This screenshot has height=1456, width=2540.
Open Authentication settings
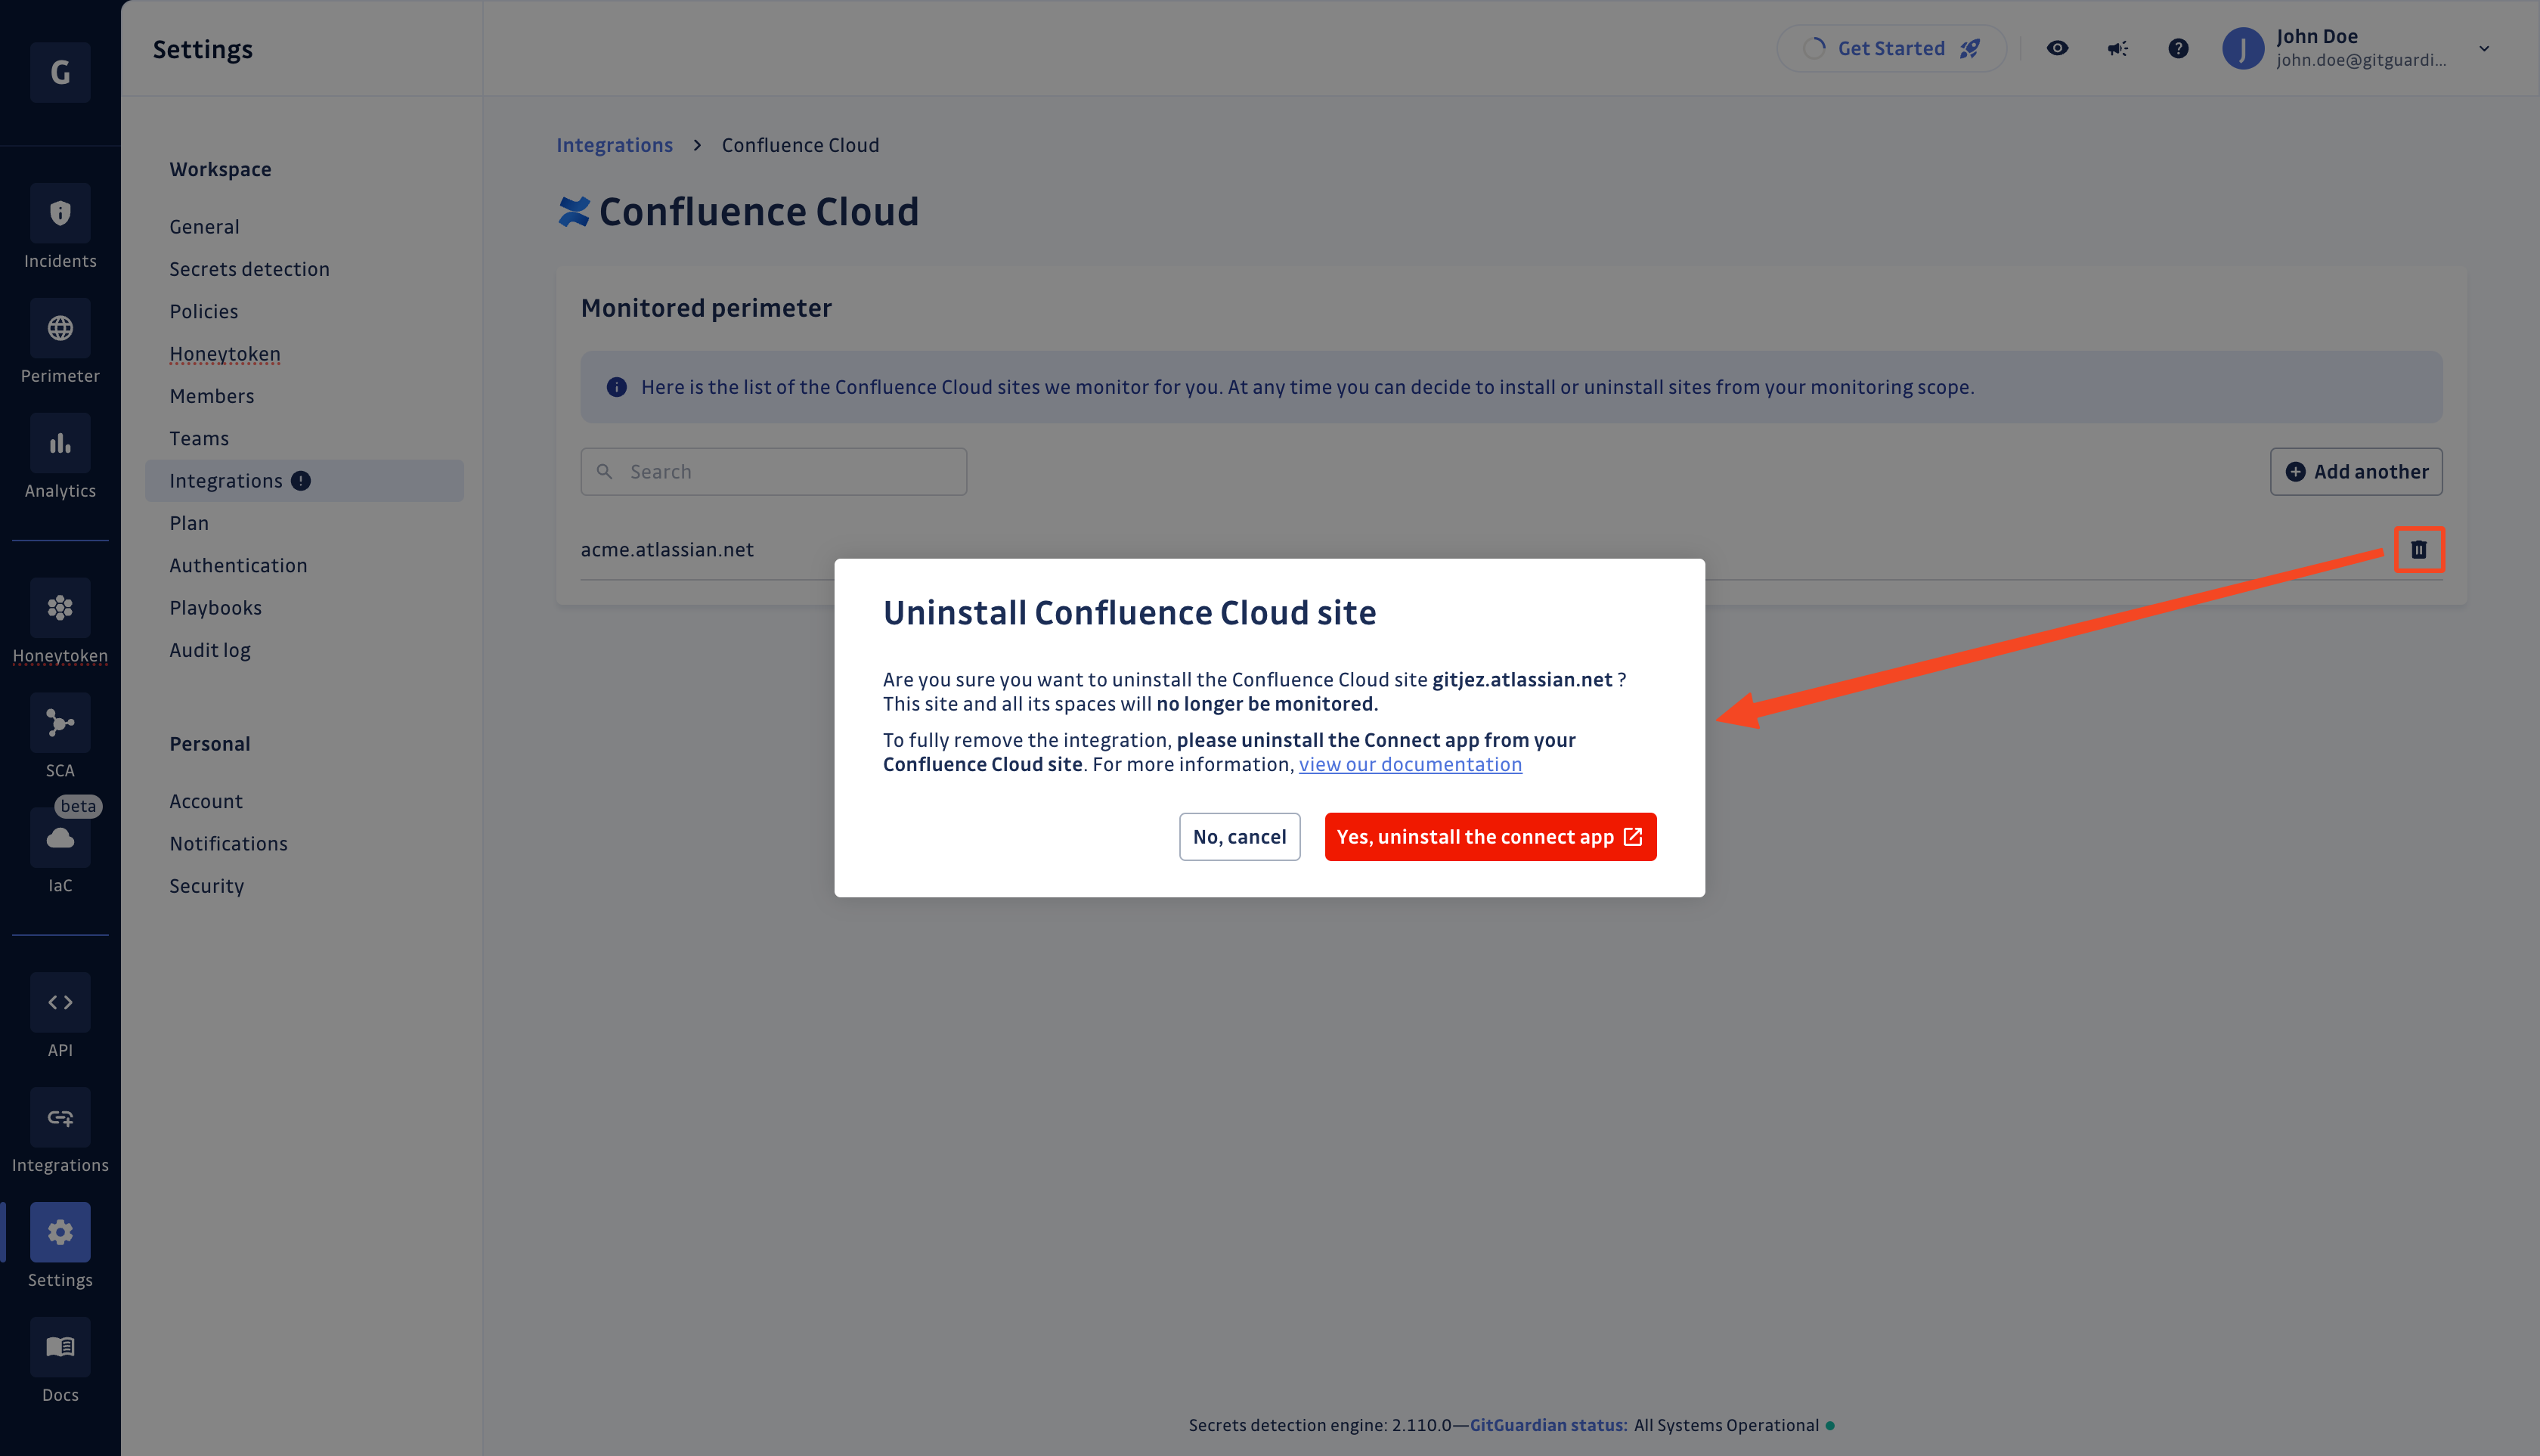pyautogui.click(x=238, y=565)
